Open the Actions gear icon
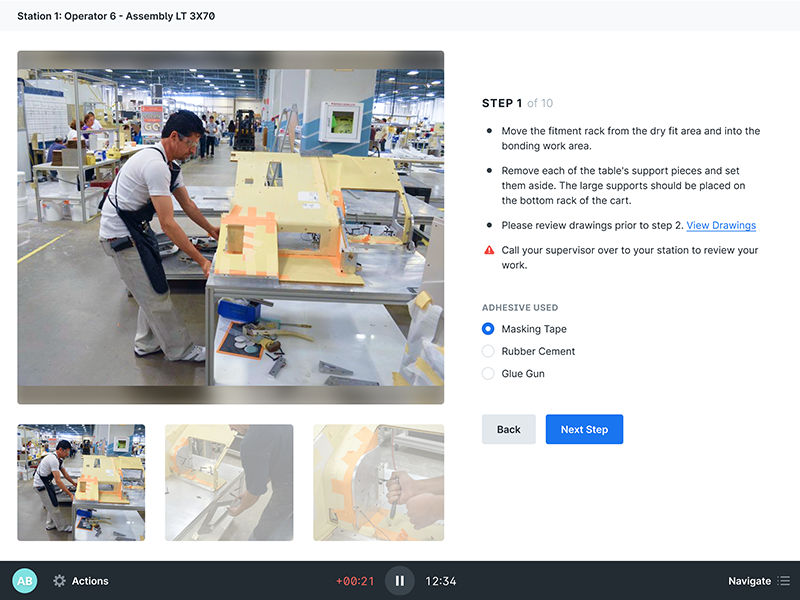The image size is (800, 600). coord(60,580)
